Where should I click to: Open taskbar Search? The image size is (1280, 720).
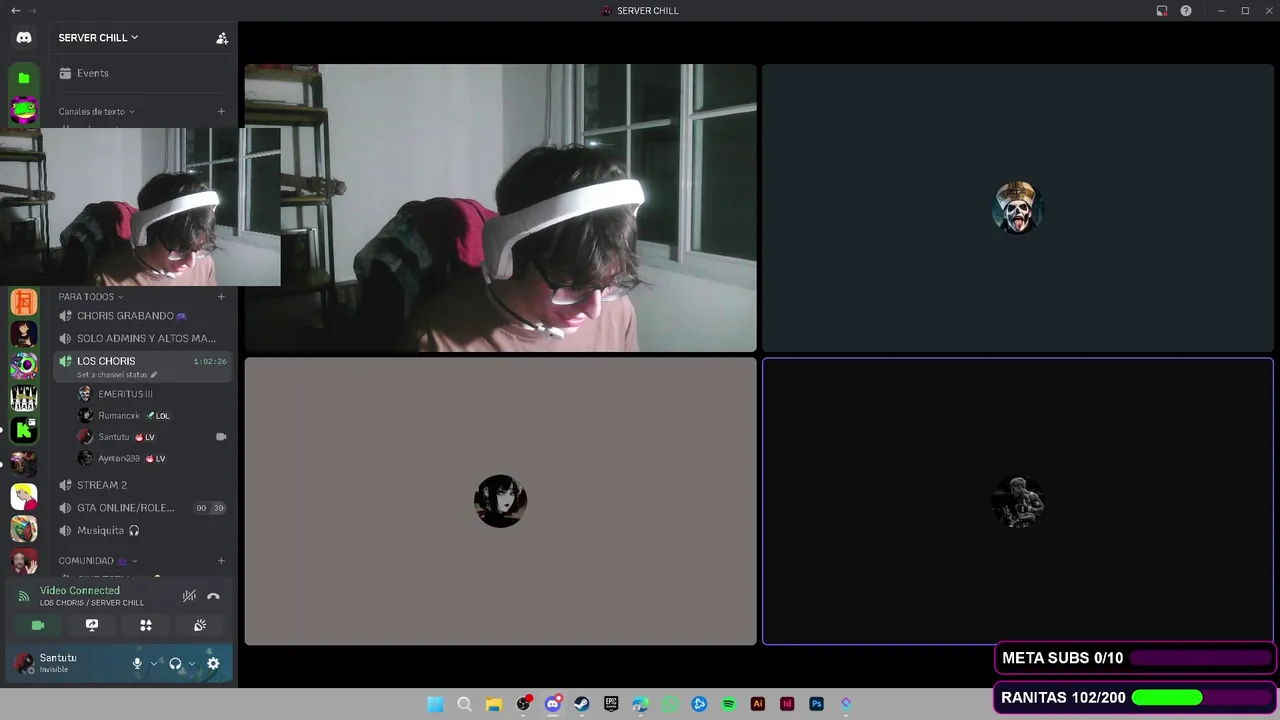(x=464, y=704)
